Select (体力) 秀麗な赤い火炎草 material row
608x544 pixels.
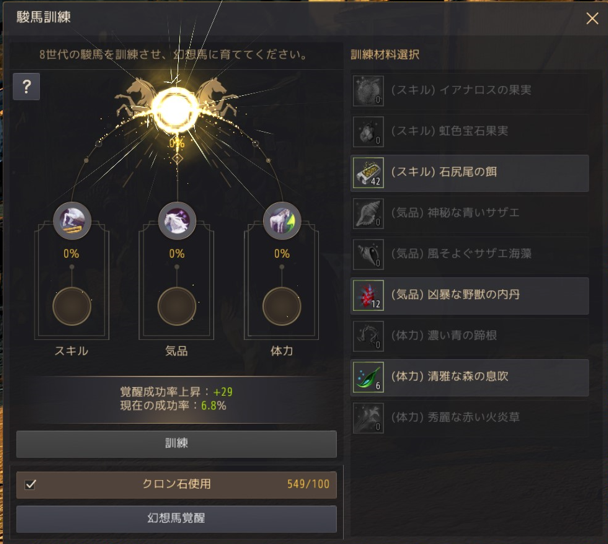(x=470, y=418)
